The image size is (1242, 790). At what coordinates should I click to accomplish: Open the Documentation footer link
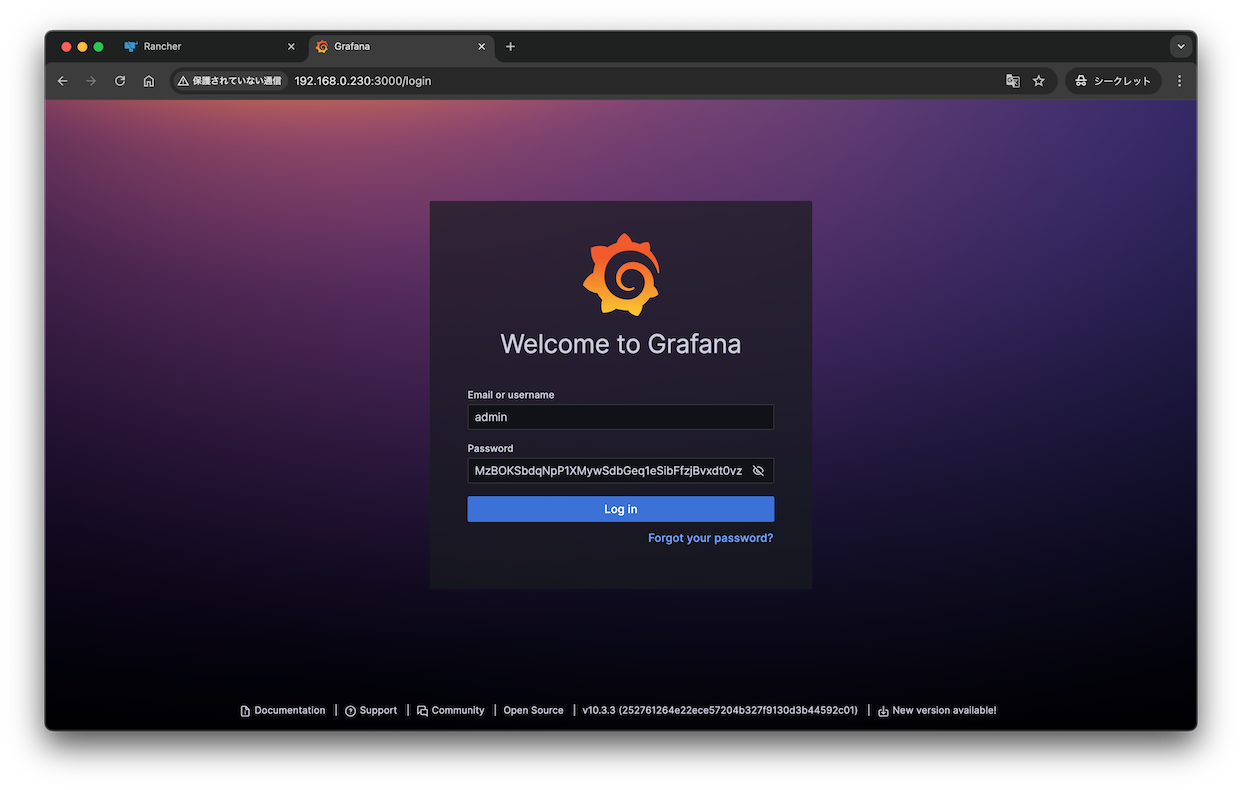tap(283, 711)
